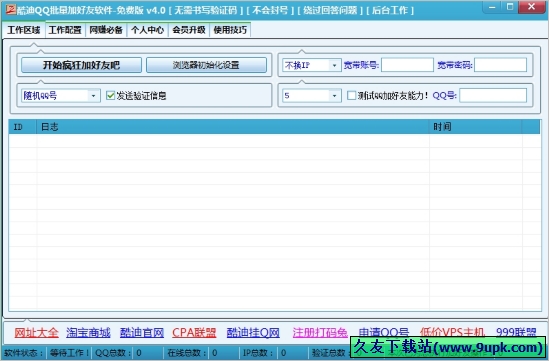The height and width of the screenshot is (361, 549).
Task: Switch to the 工作区域 tab
Action: pyautogui.click(x=24, y=30)
